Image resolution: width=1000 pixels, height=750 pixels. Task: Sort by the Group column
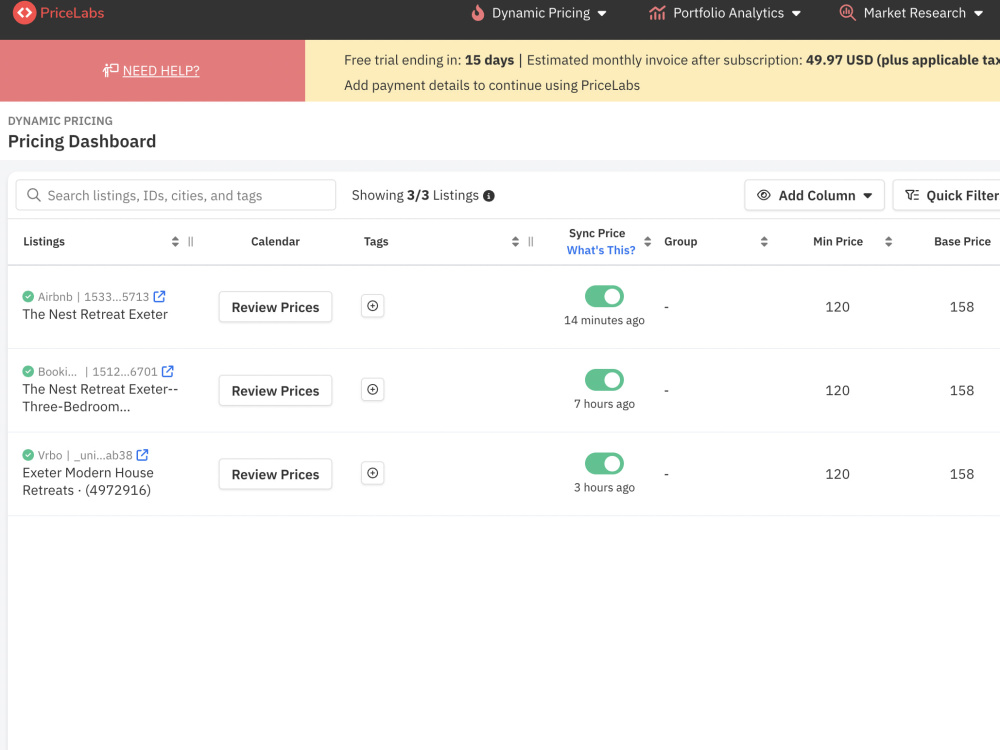[764, 242]
